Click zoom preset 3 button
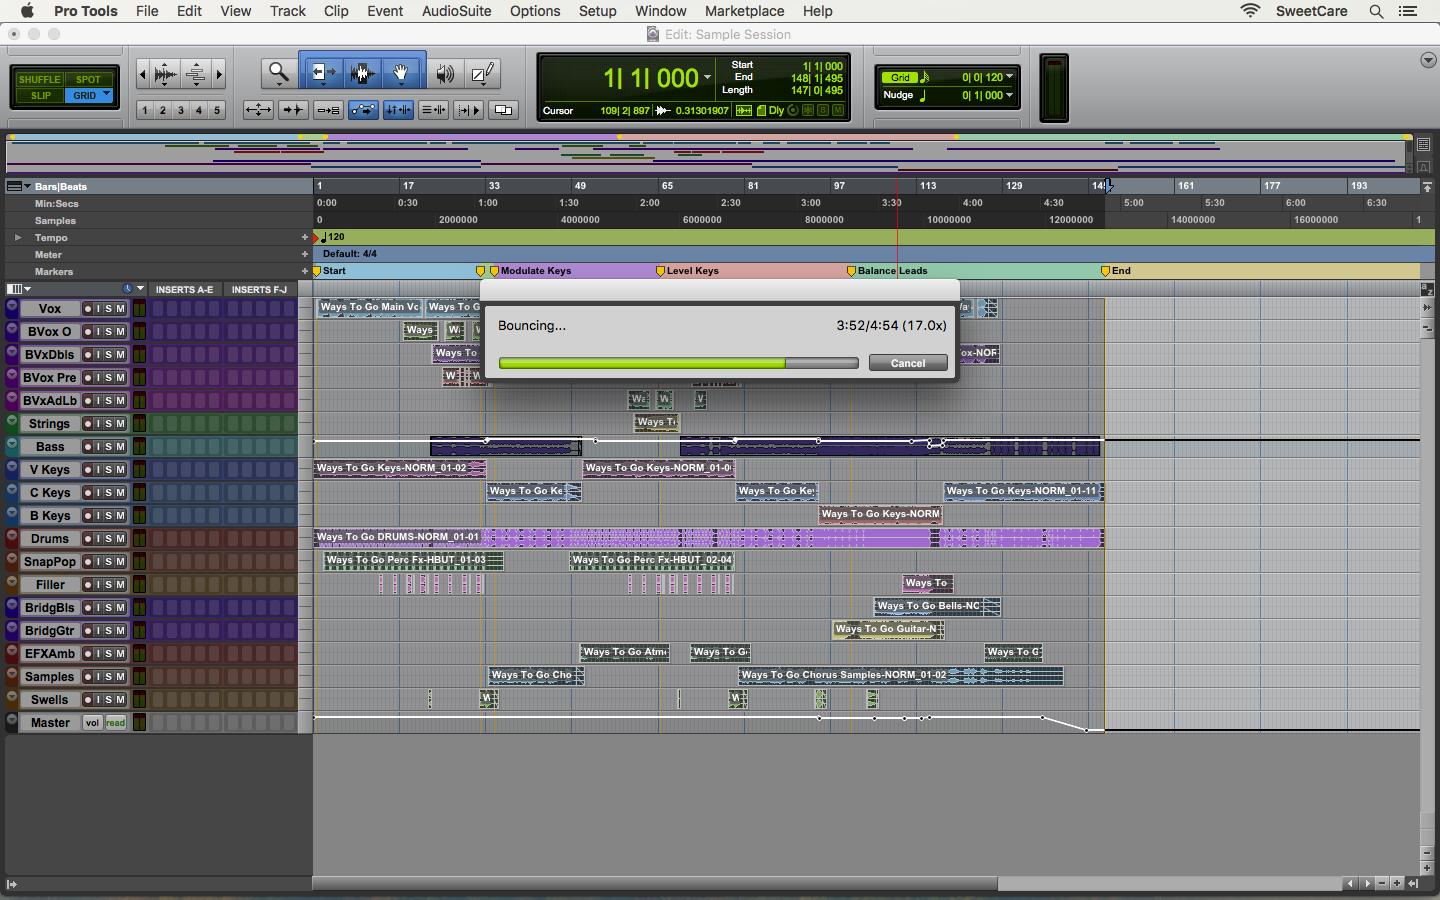The height and width of the screenshot is (900, 1440). click(x=181, y=110)
